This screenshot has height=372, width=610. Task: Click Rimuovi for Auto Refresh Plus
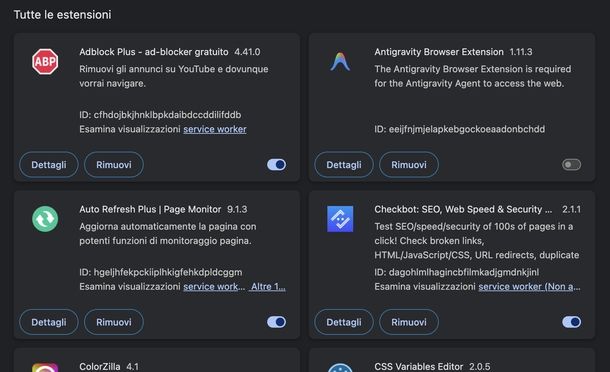[114, 322]
